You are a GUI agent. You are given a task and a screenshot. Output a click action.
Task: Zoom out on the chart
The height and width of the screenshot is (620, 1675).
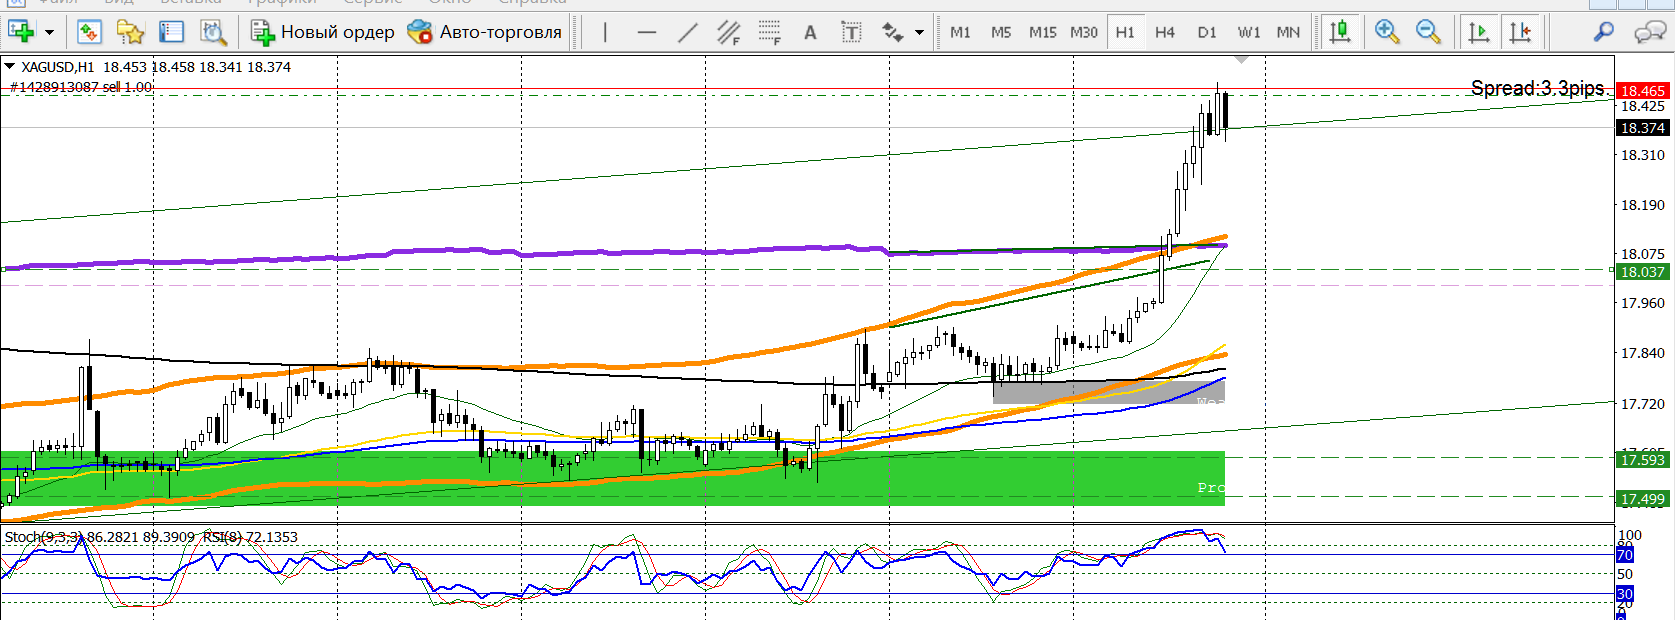[x=1428, y=32]
